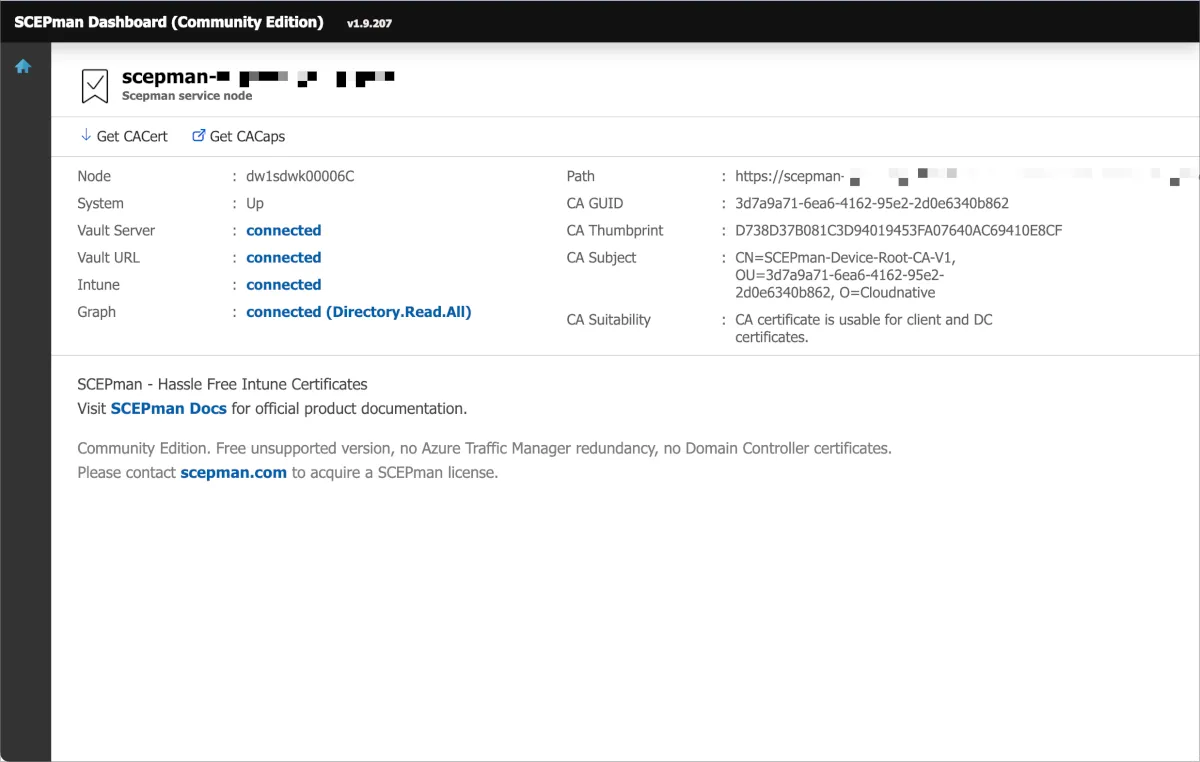Click the Vault URL connected status
This screenshot has width=1200, height=762.
pyautogui.click(x=283, y=257)
